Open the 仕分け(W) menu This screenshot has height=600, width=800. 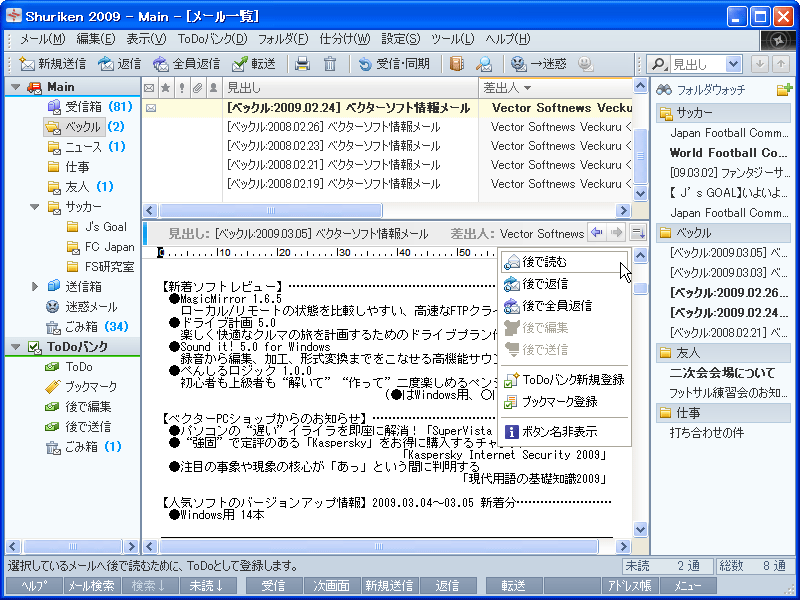[x=344, y=39]
